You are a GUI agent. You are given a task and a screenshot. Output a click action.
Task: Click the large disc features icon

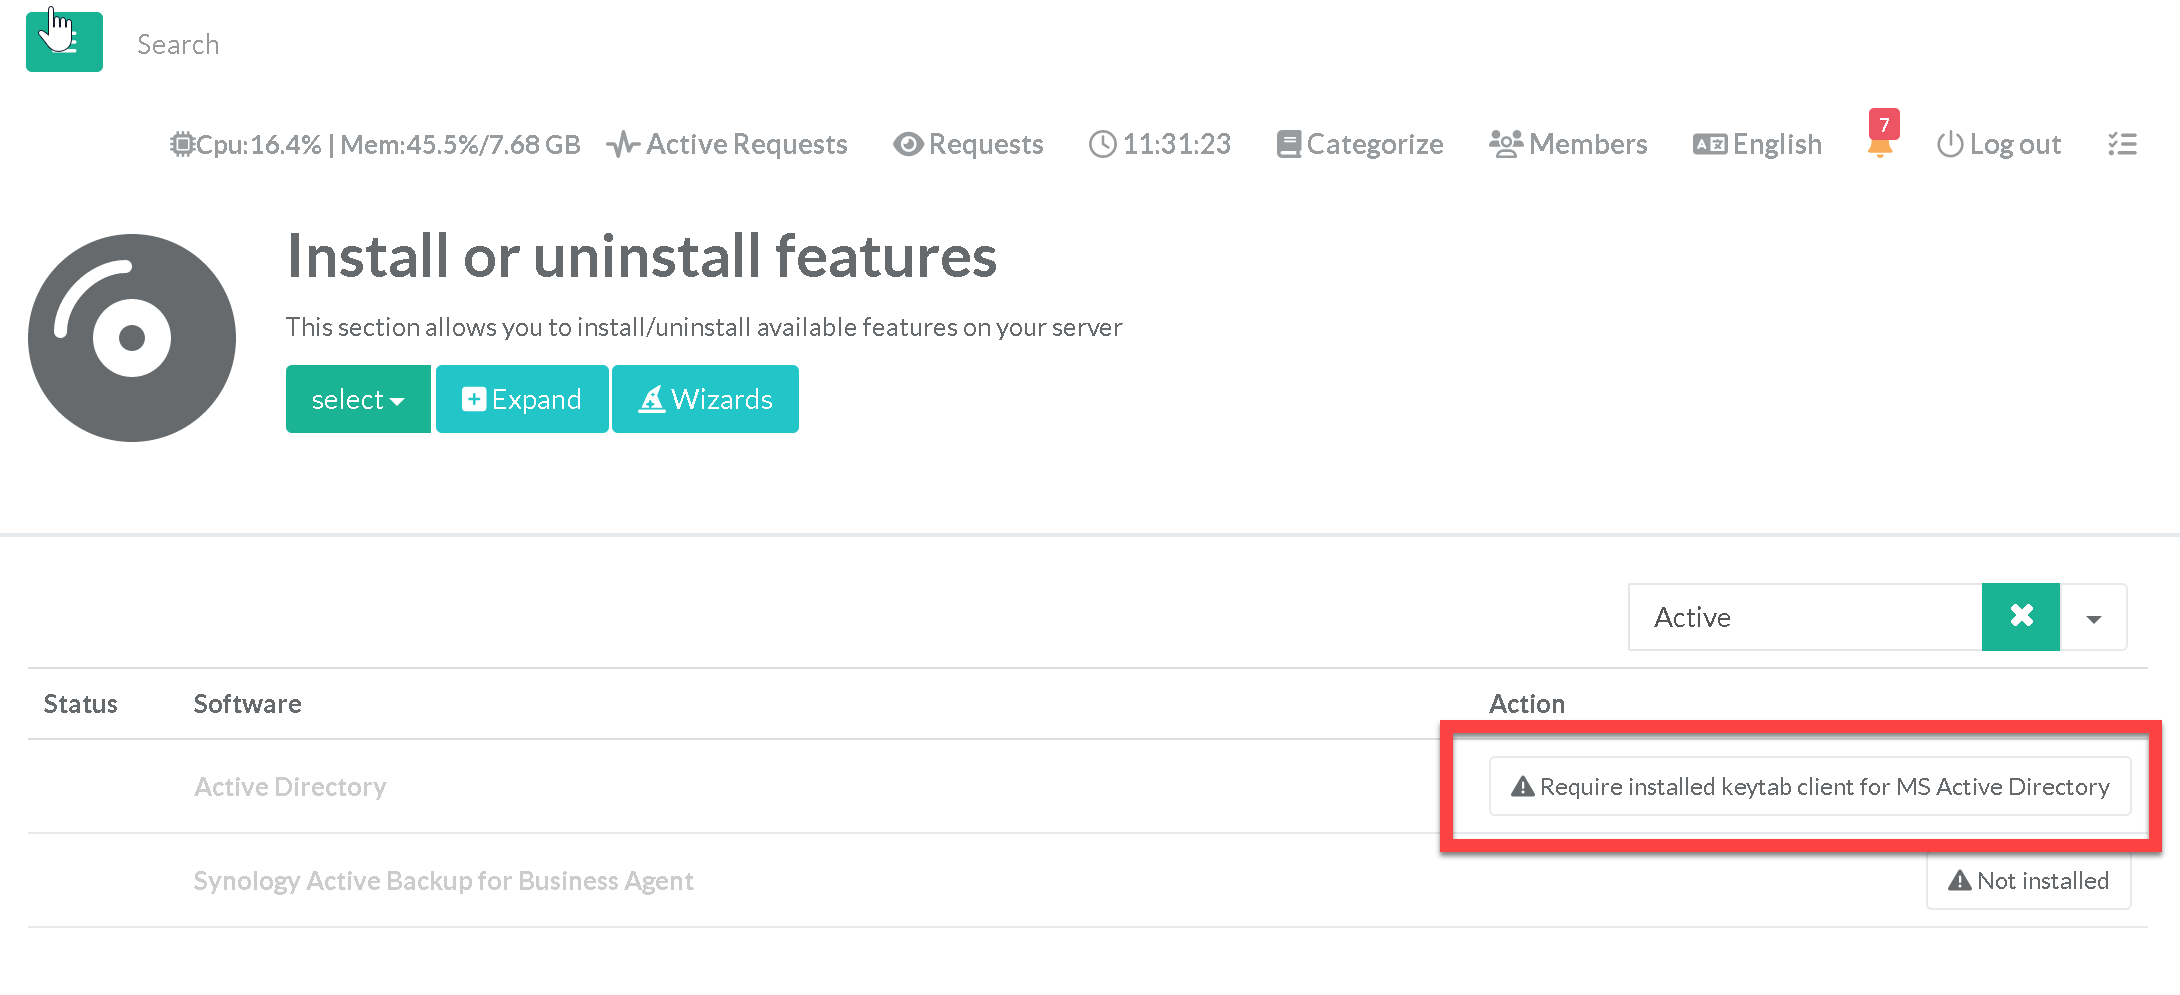point(132,338)
